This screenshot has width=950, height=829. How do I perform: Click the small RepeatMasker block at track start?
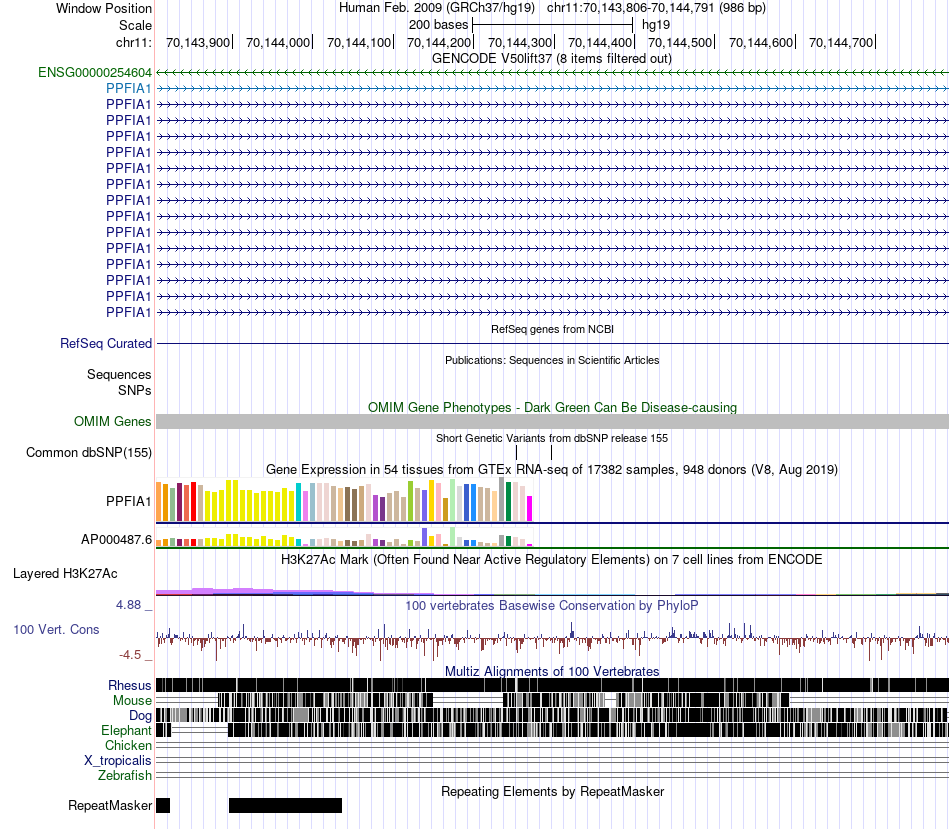click(x=163, y=805)
